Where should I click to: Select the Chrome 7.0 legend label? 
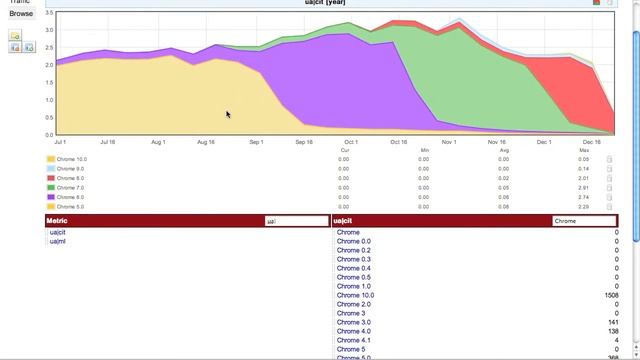tap(70, 188)
